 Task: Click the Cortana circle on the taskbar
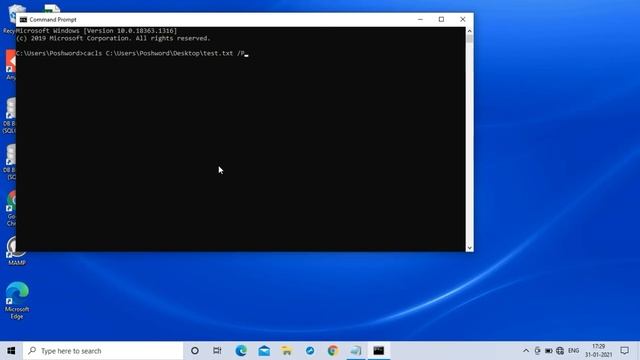click(195, 351)
